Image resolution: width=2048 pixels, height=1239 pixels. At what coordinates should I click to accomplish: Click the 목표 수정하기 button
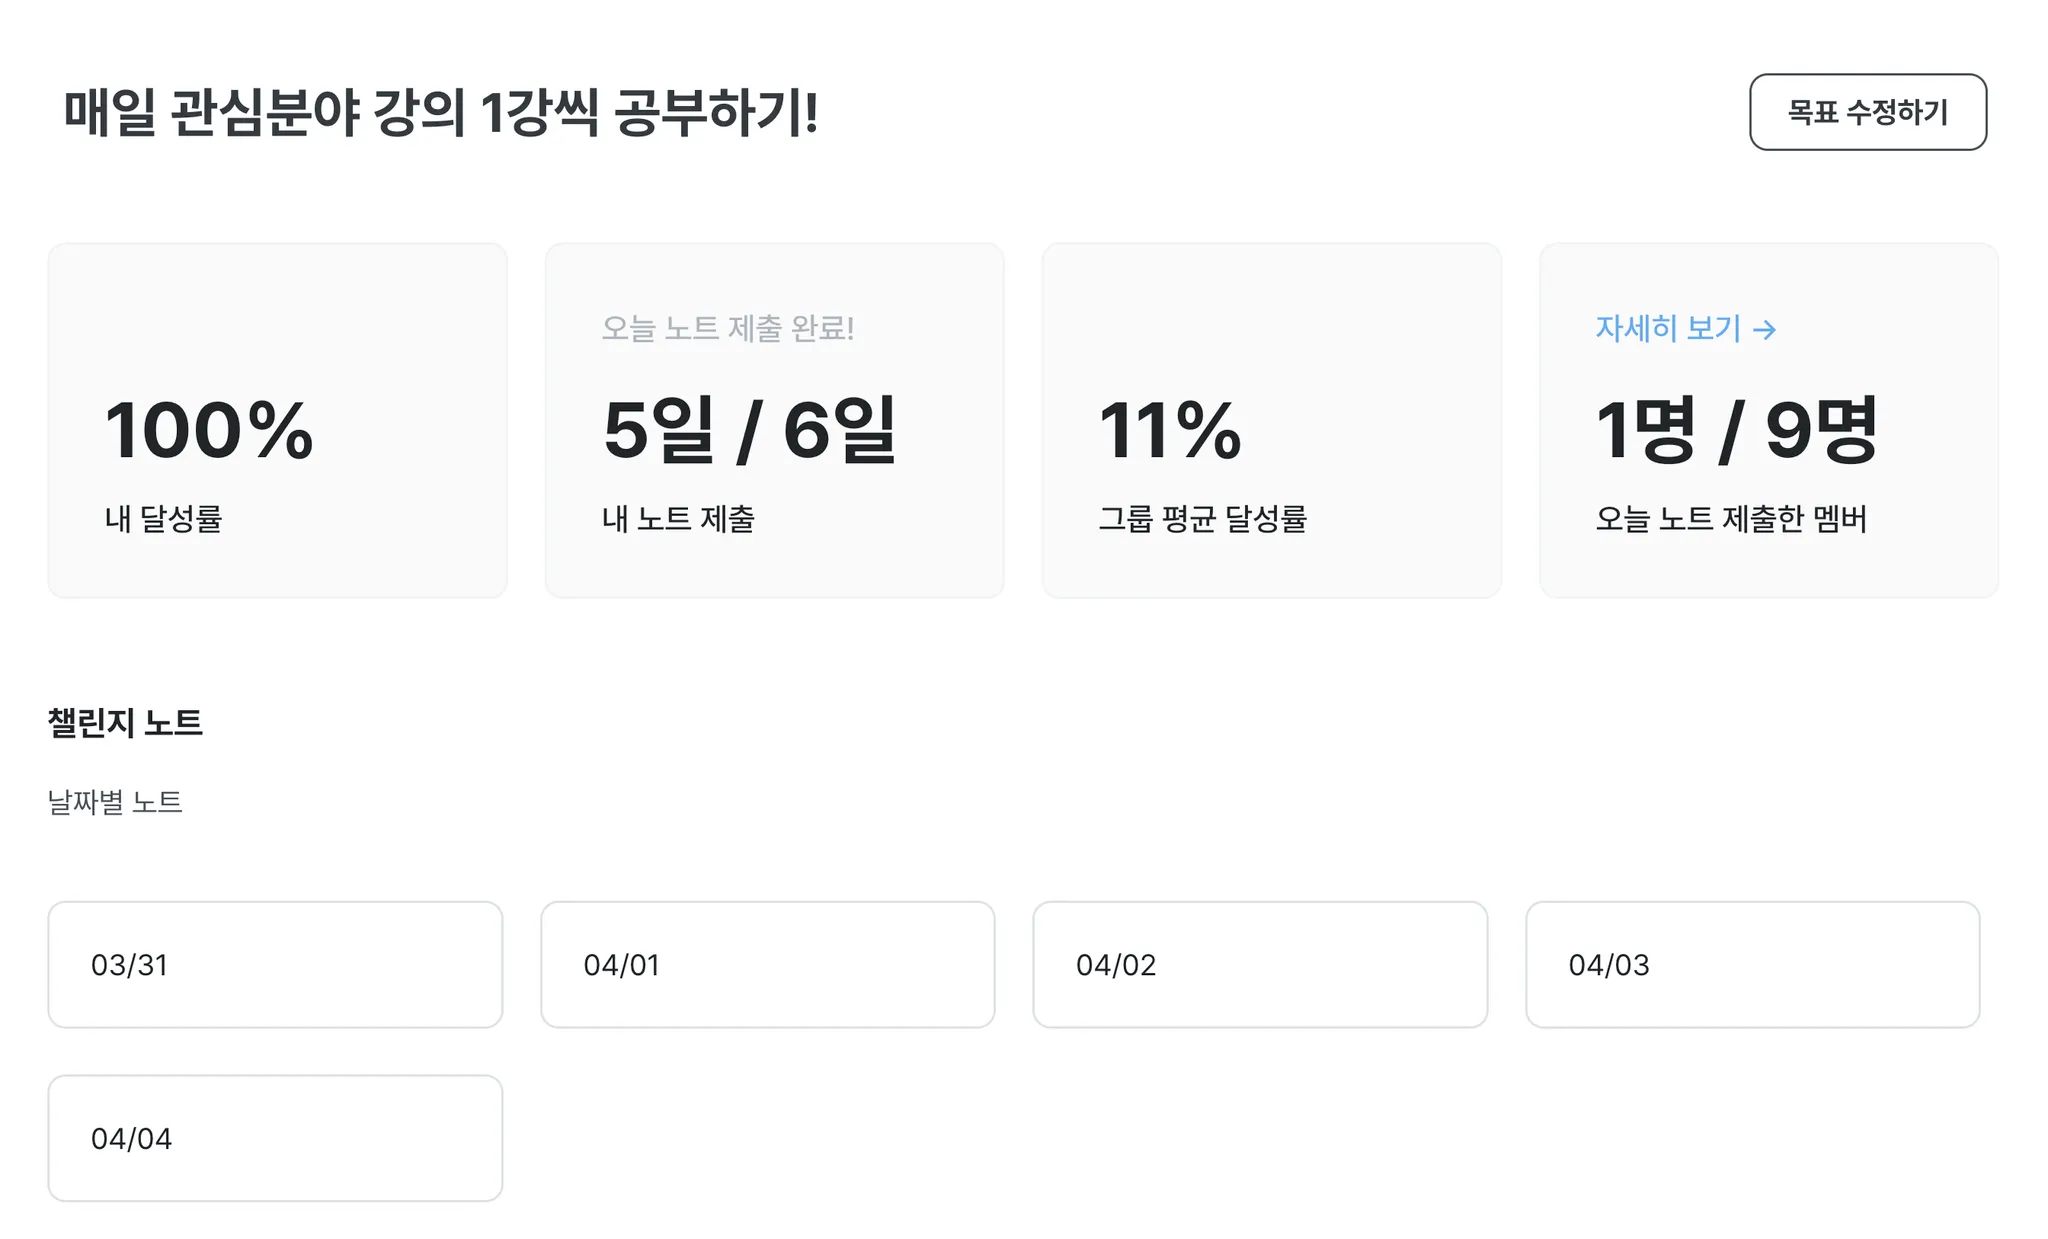point(1867,112)
